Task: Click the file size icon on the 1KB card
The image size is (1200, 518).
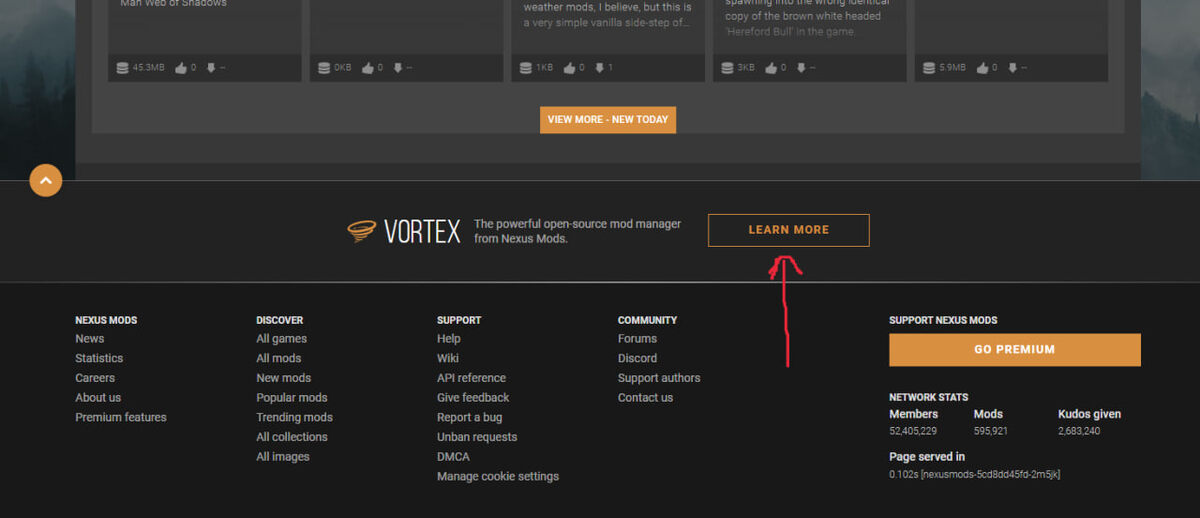Action: [526, 68]
